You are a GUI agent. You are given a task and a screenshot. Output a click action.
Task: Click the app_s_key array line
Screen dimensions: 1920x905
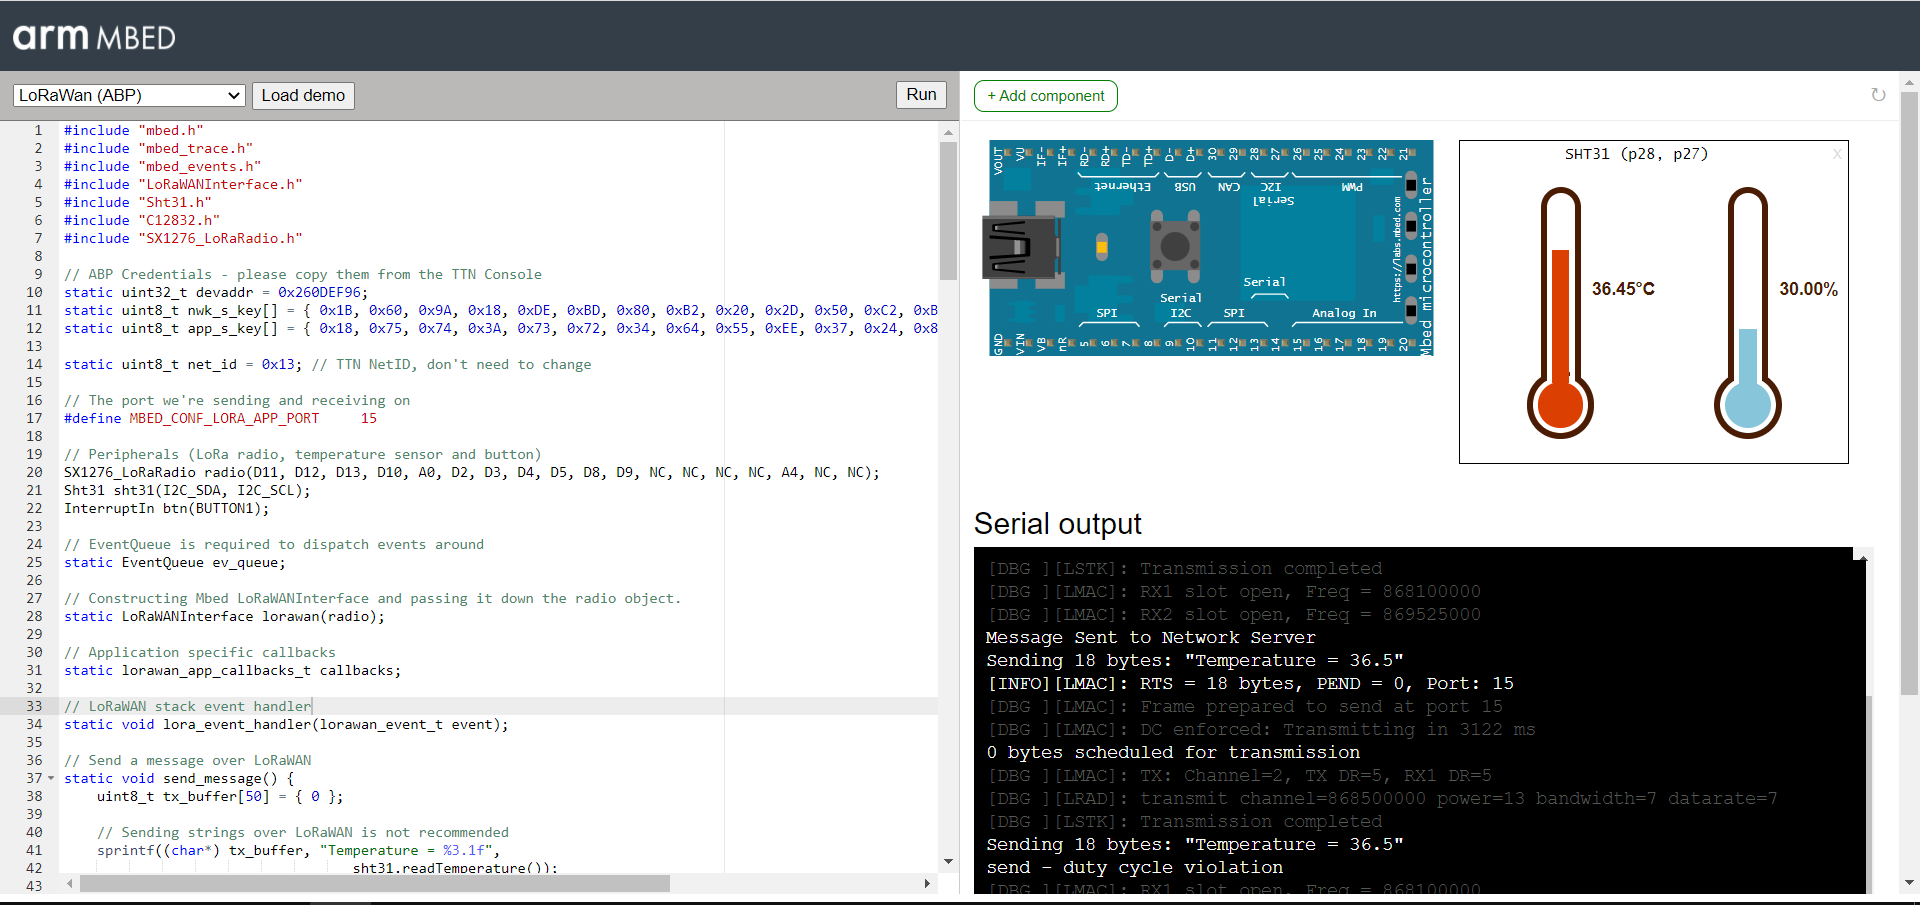pos(501,328)
